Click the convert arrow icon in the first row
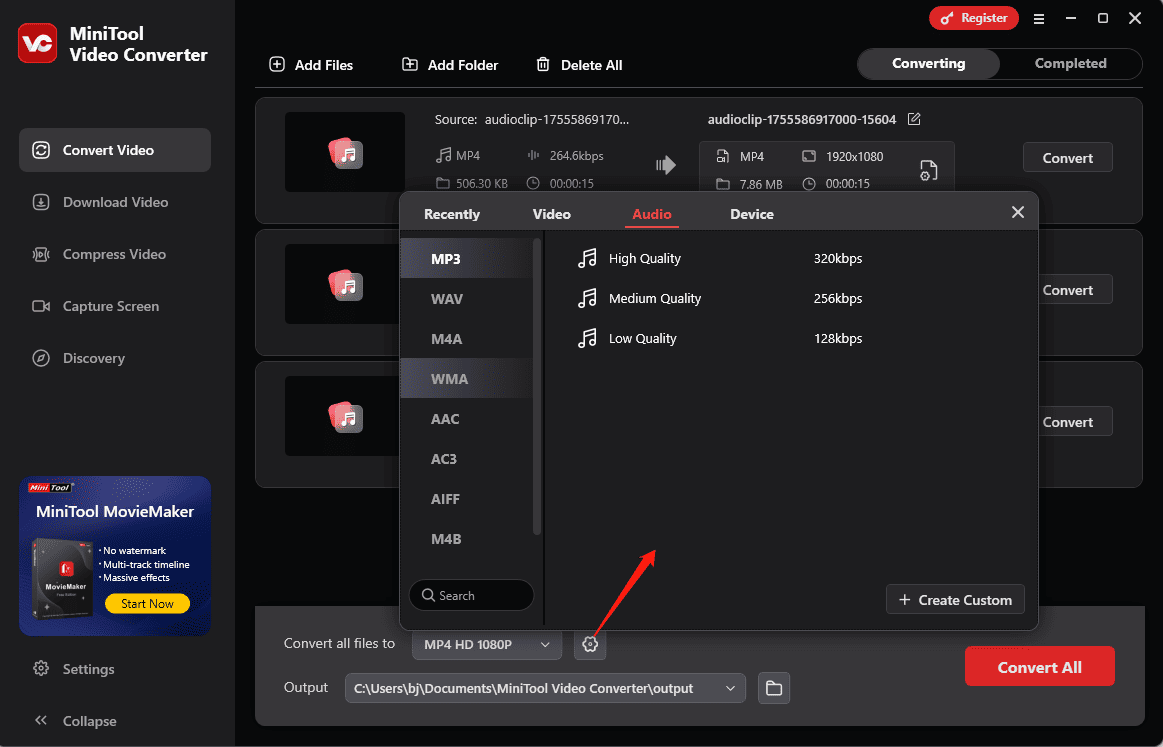 tap(665, 165)
